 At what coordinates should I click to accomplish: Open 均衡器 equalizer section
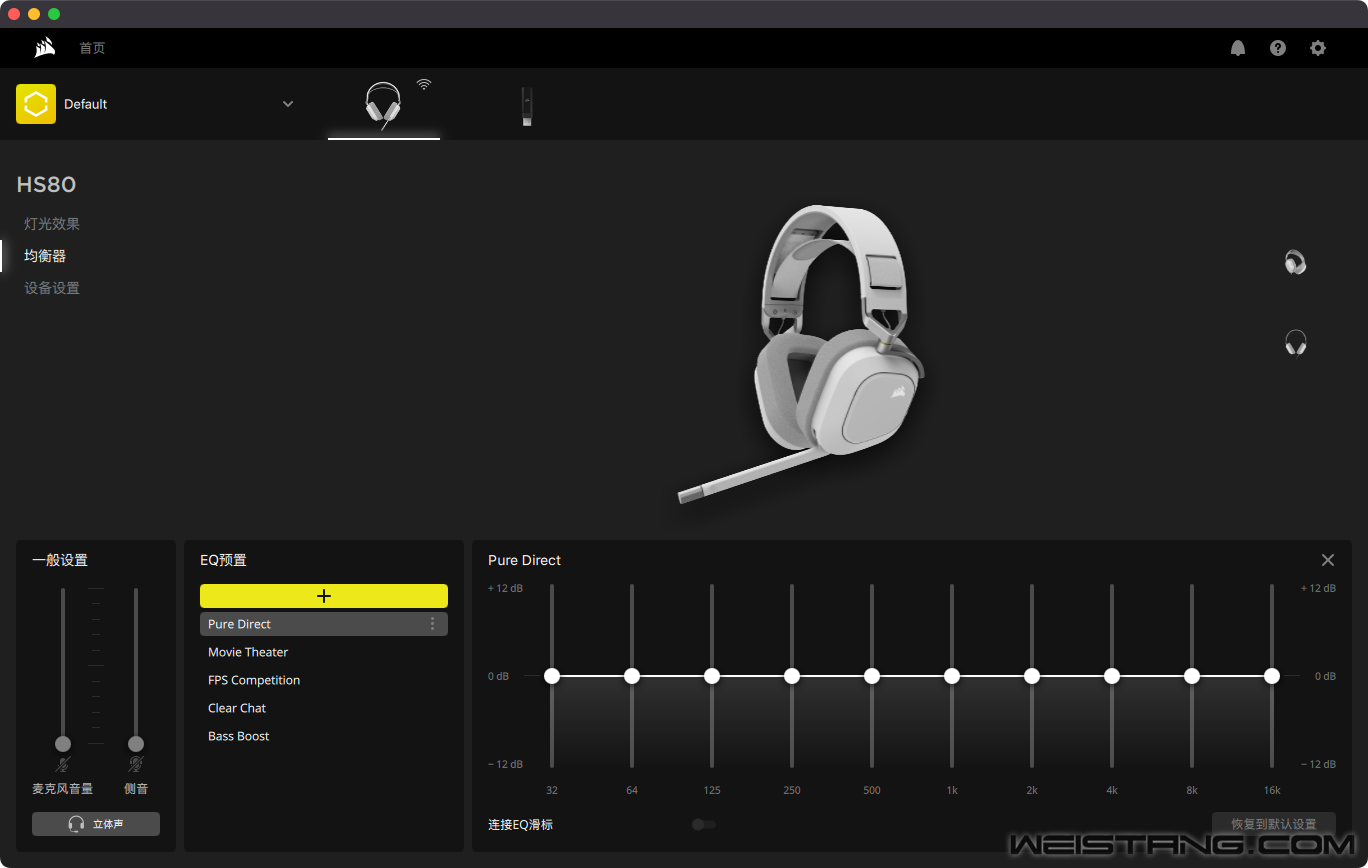(x=45, y=256)
